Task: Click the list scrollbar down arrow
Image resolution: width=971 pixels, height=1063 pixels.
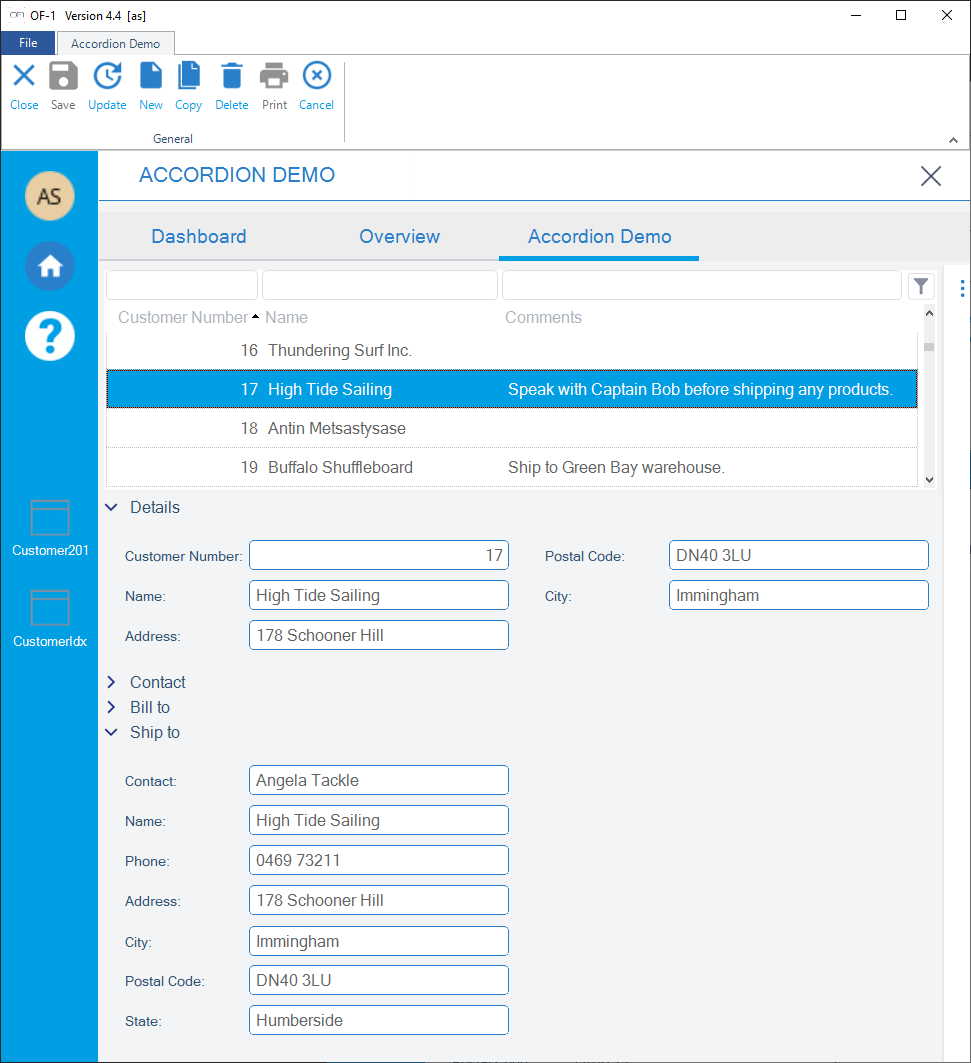Action: pos(929,479)
